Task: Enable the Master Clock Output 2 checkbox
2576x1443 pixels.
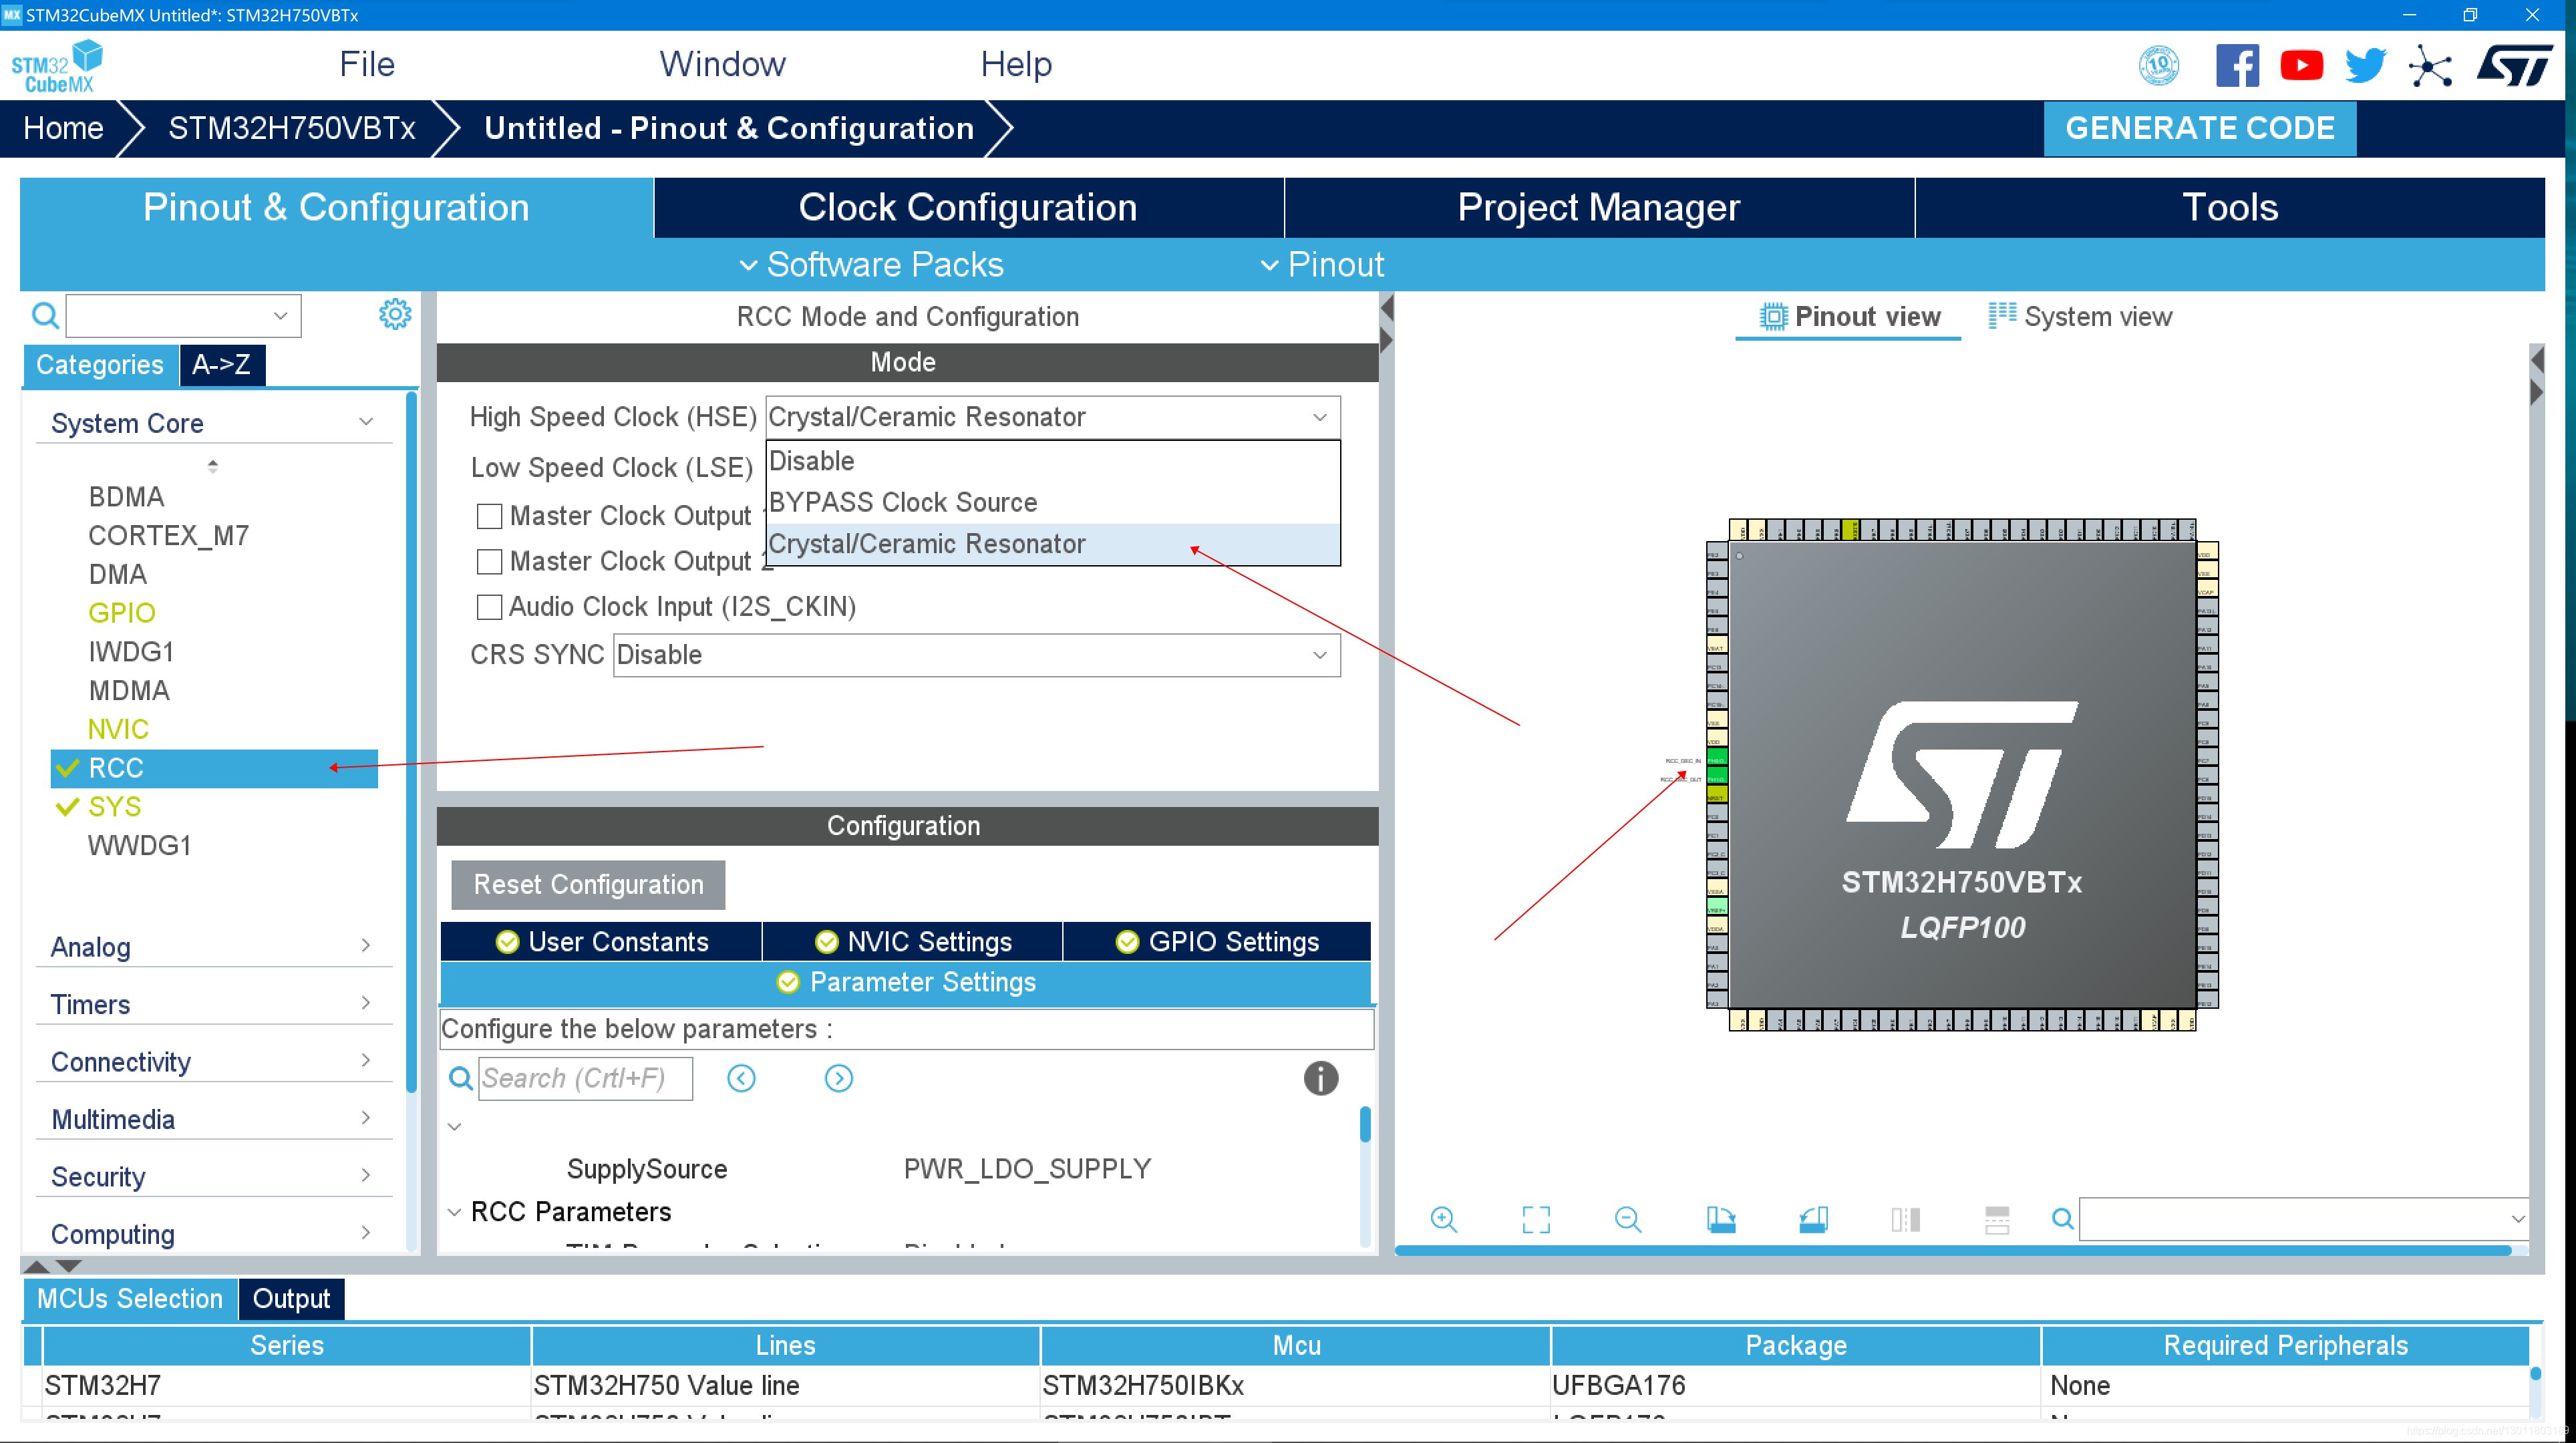Action: pyautogui.click(x=489, y=561)
